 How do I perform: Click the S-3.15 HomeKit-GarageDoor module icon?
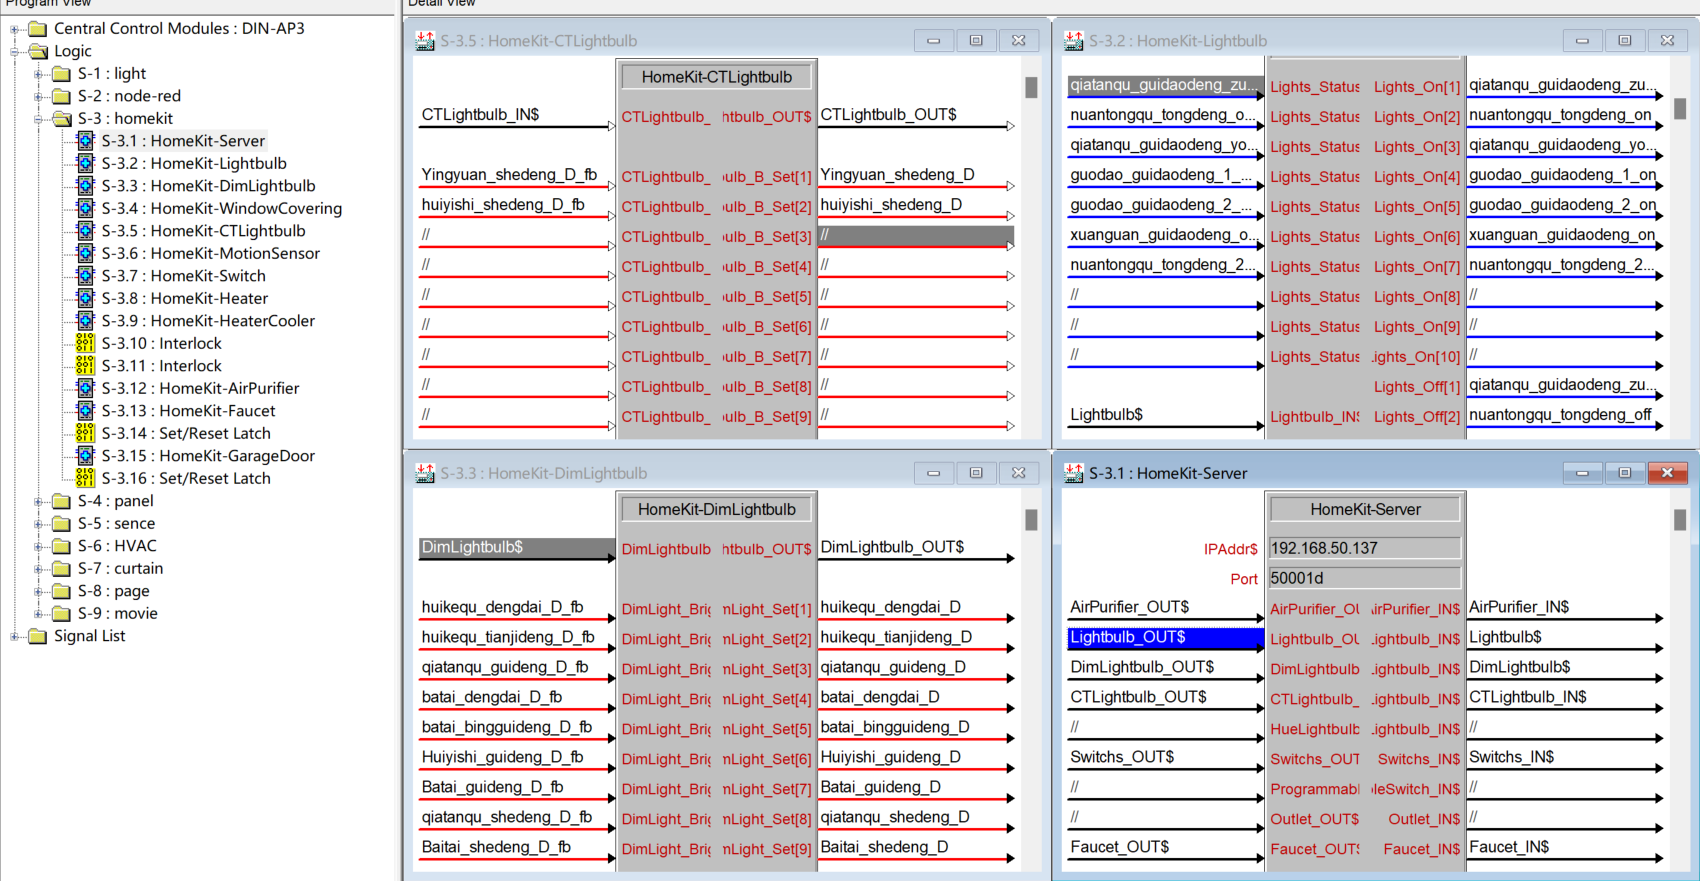[86, 456]
